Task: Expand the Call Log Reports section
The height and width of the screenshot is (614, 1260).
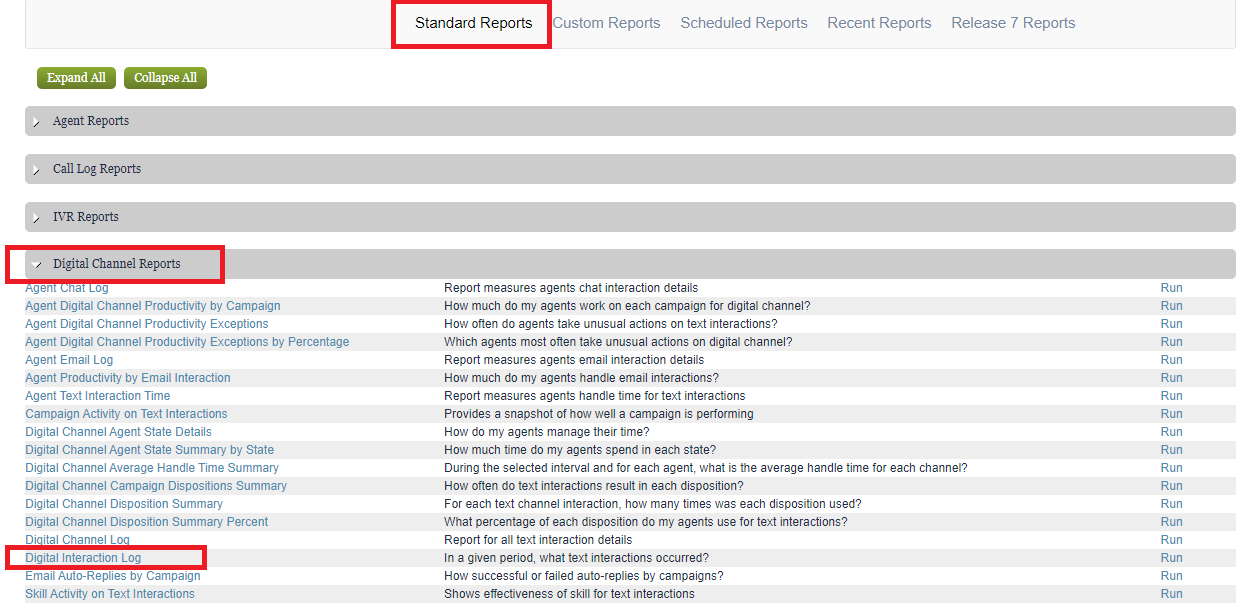Action: click(x=630, y=169)
